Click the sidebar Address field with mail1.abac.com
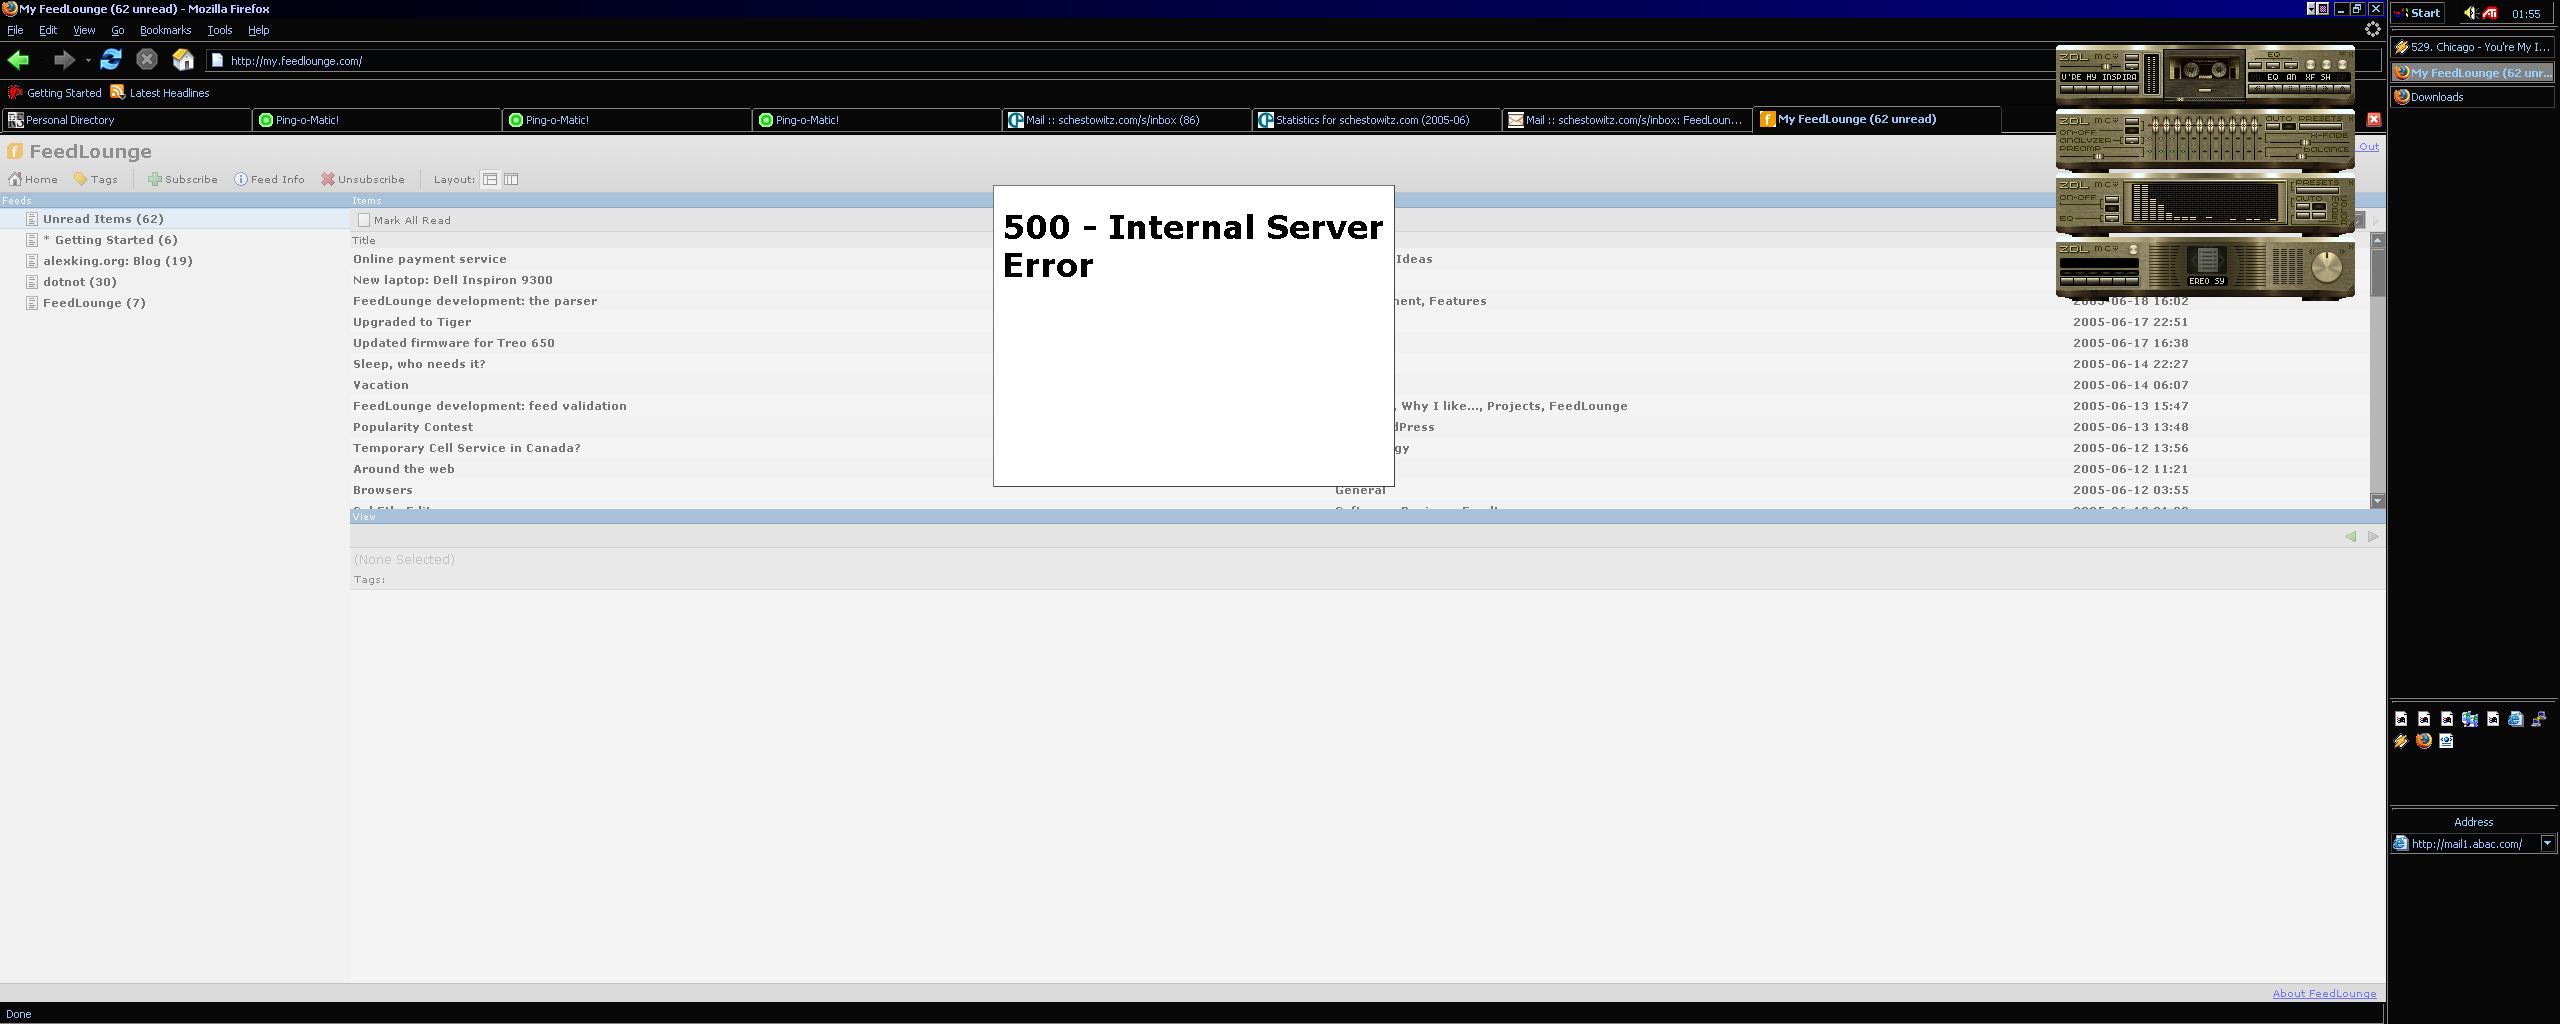 (x=2473, y=844)
